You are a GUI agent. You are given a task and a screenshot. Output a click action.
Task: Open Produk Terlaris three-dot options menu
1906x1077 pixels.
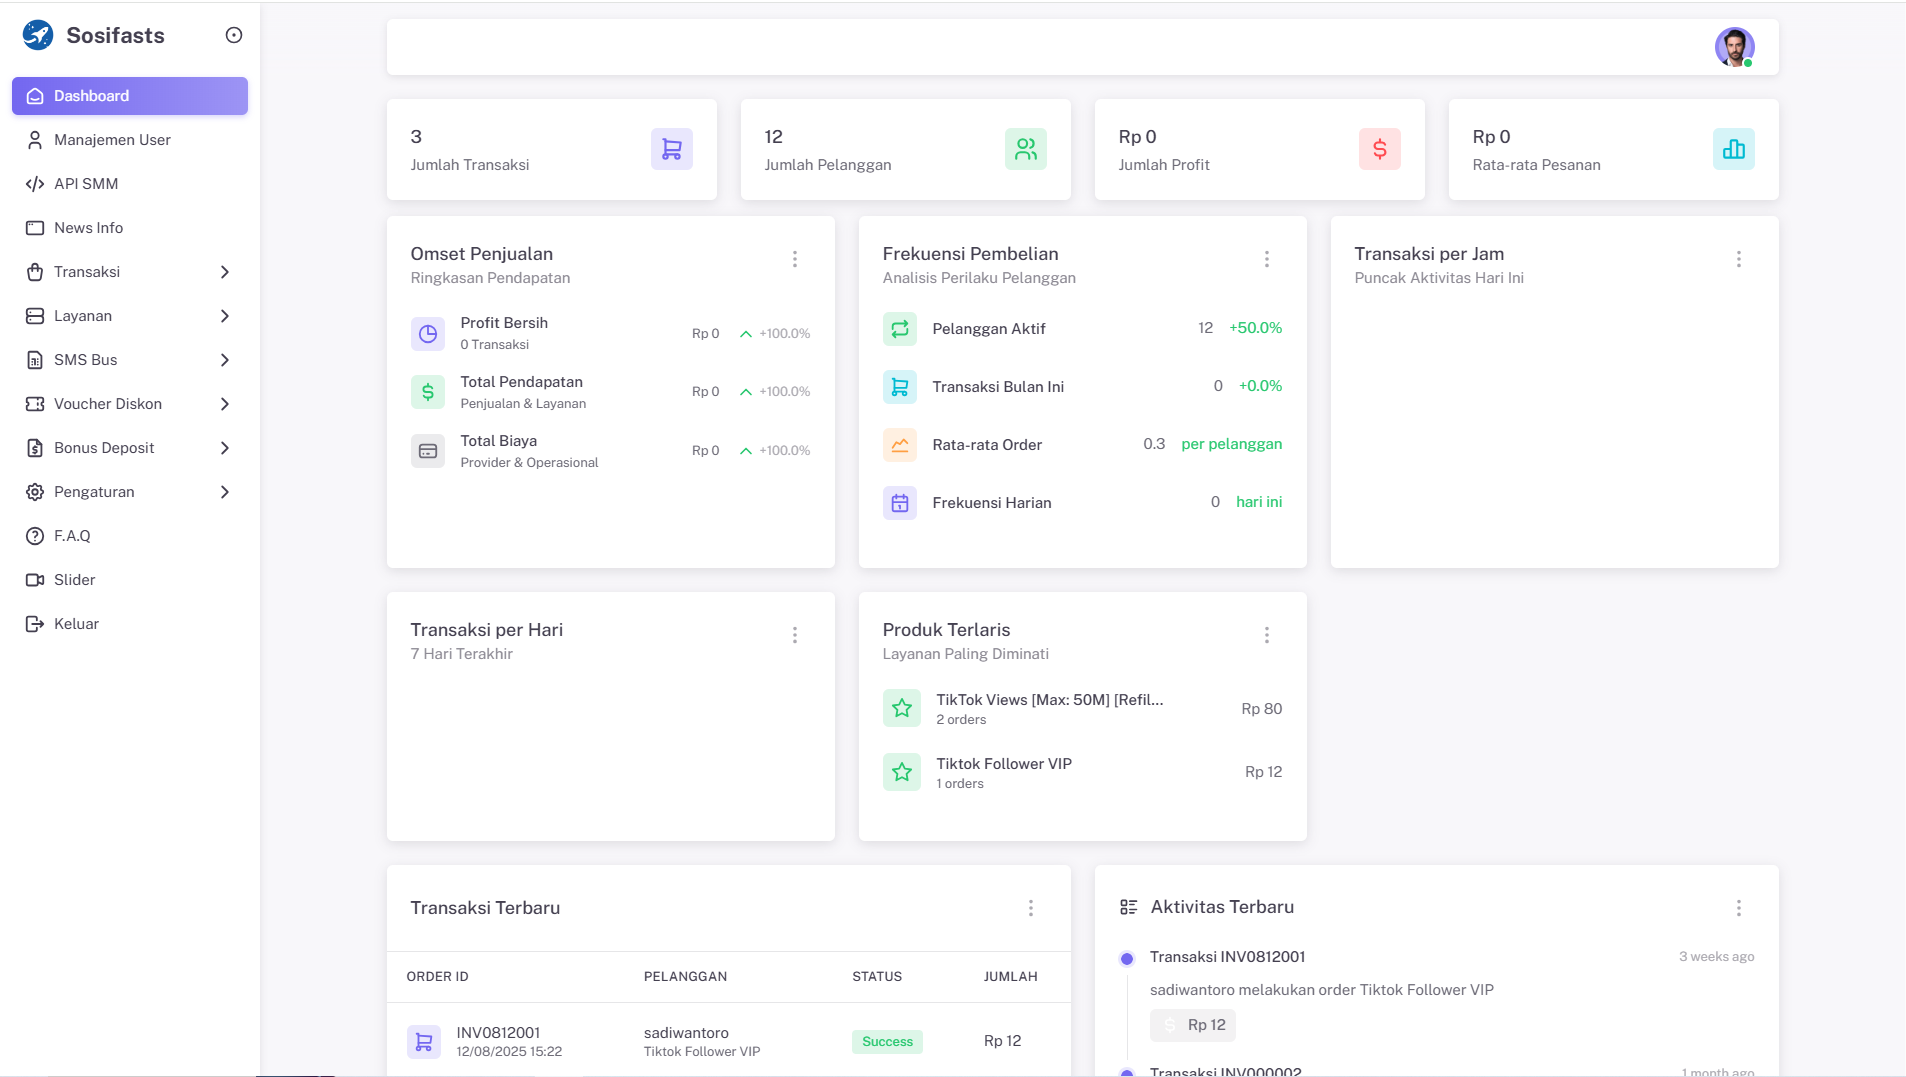pos(1267,635)
